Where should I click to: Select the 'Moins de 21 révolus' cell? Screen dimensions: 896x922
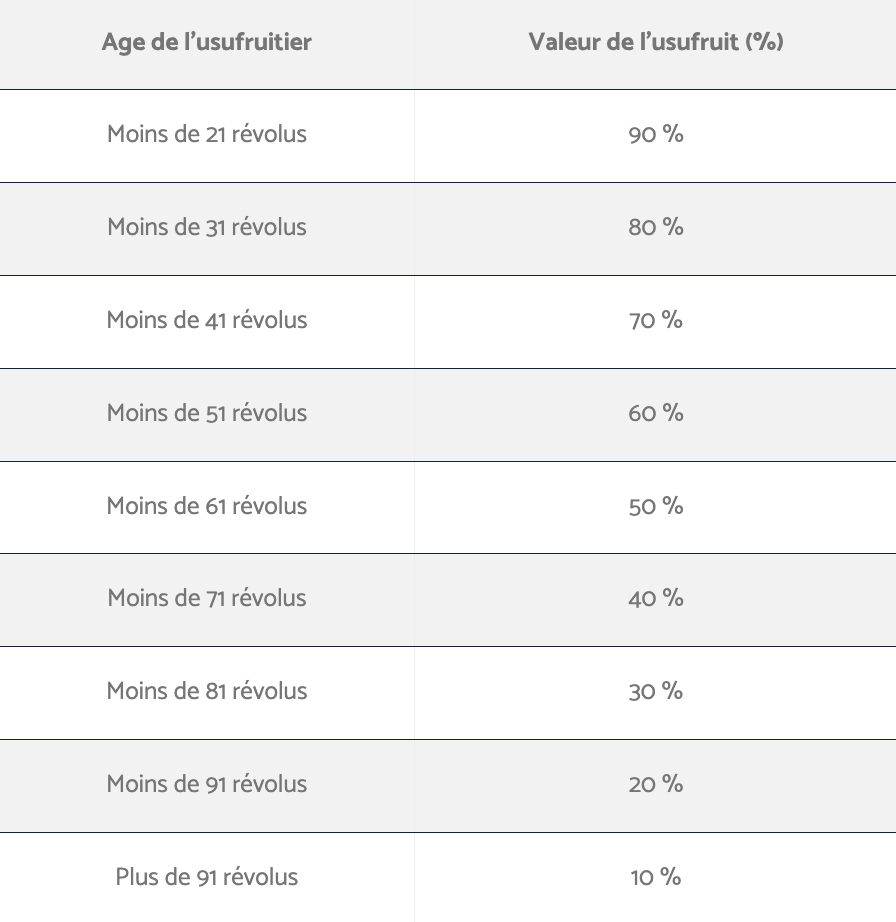[x=206, y=135]
